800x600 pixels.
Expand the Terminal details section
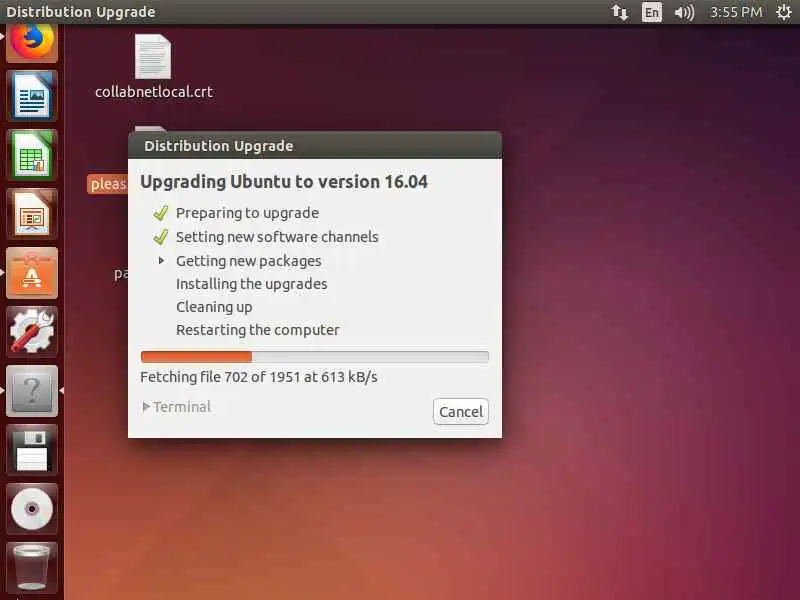tap(177, 407)
